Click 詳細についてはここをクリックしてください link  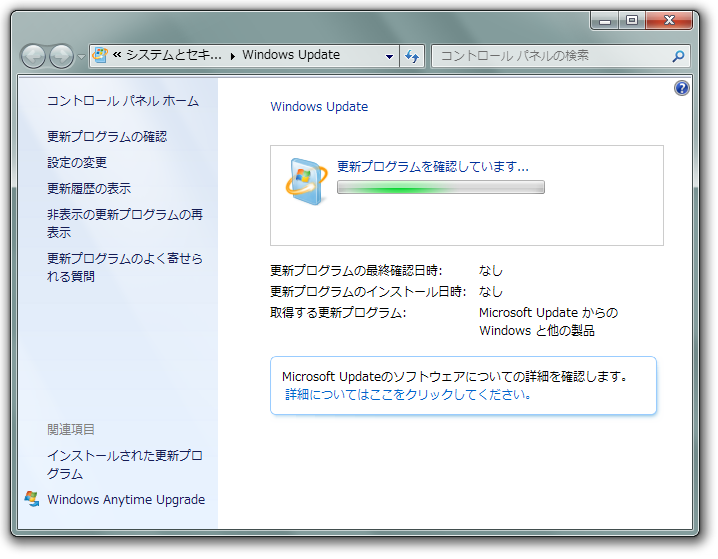coord(408,394)
